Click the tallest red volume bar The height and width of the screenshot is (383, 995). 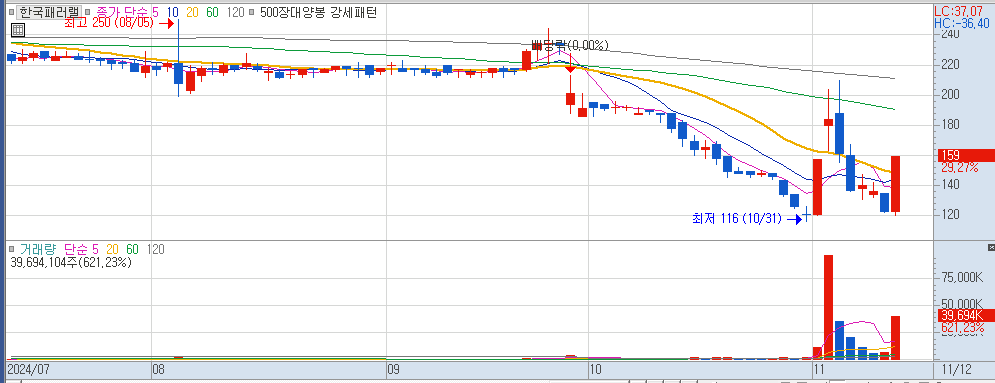pyautogui.click(x=828, y=308)
